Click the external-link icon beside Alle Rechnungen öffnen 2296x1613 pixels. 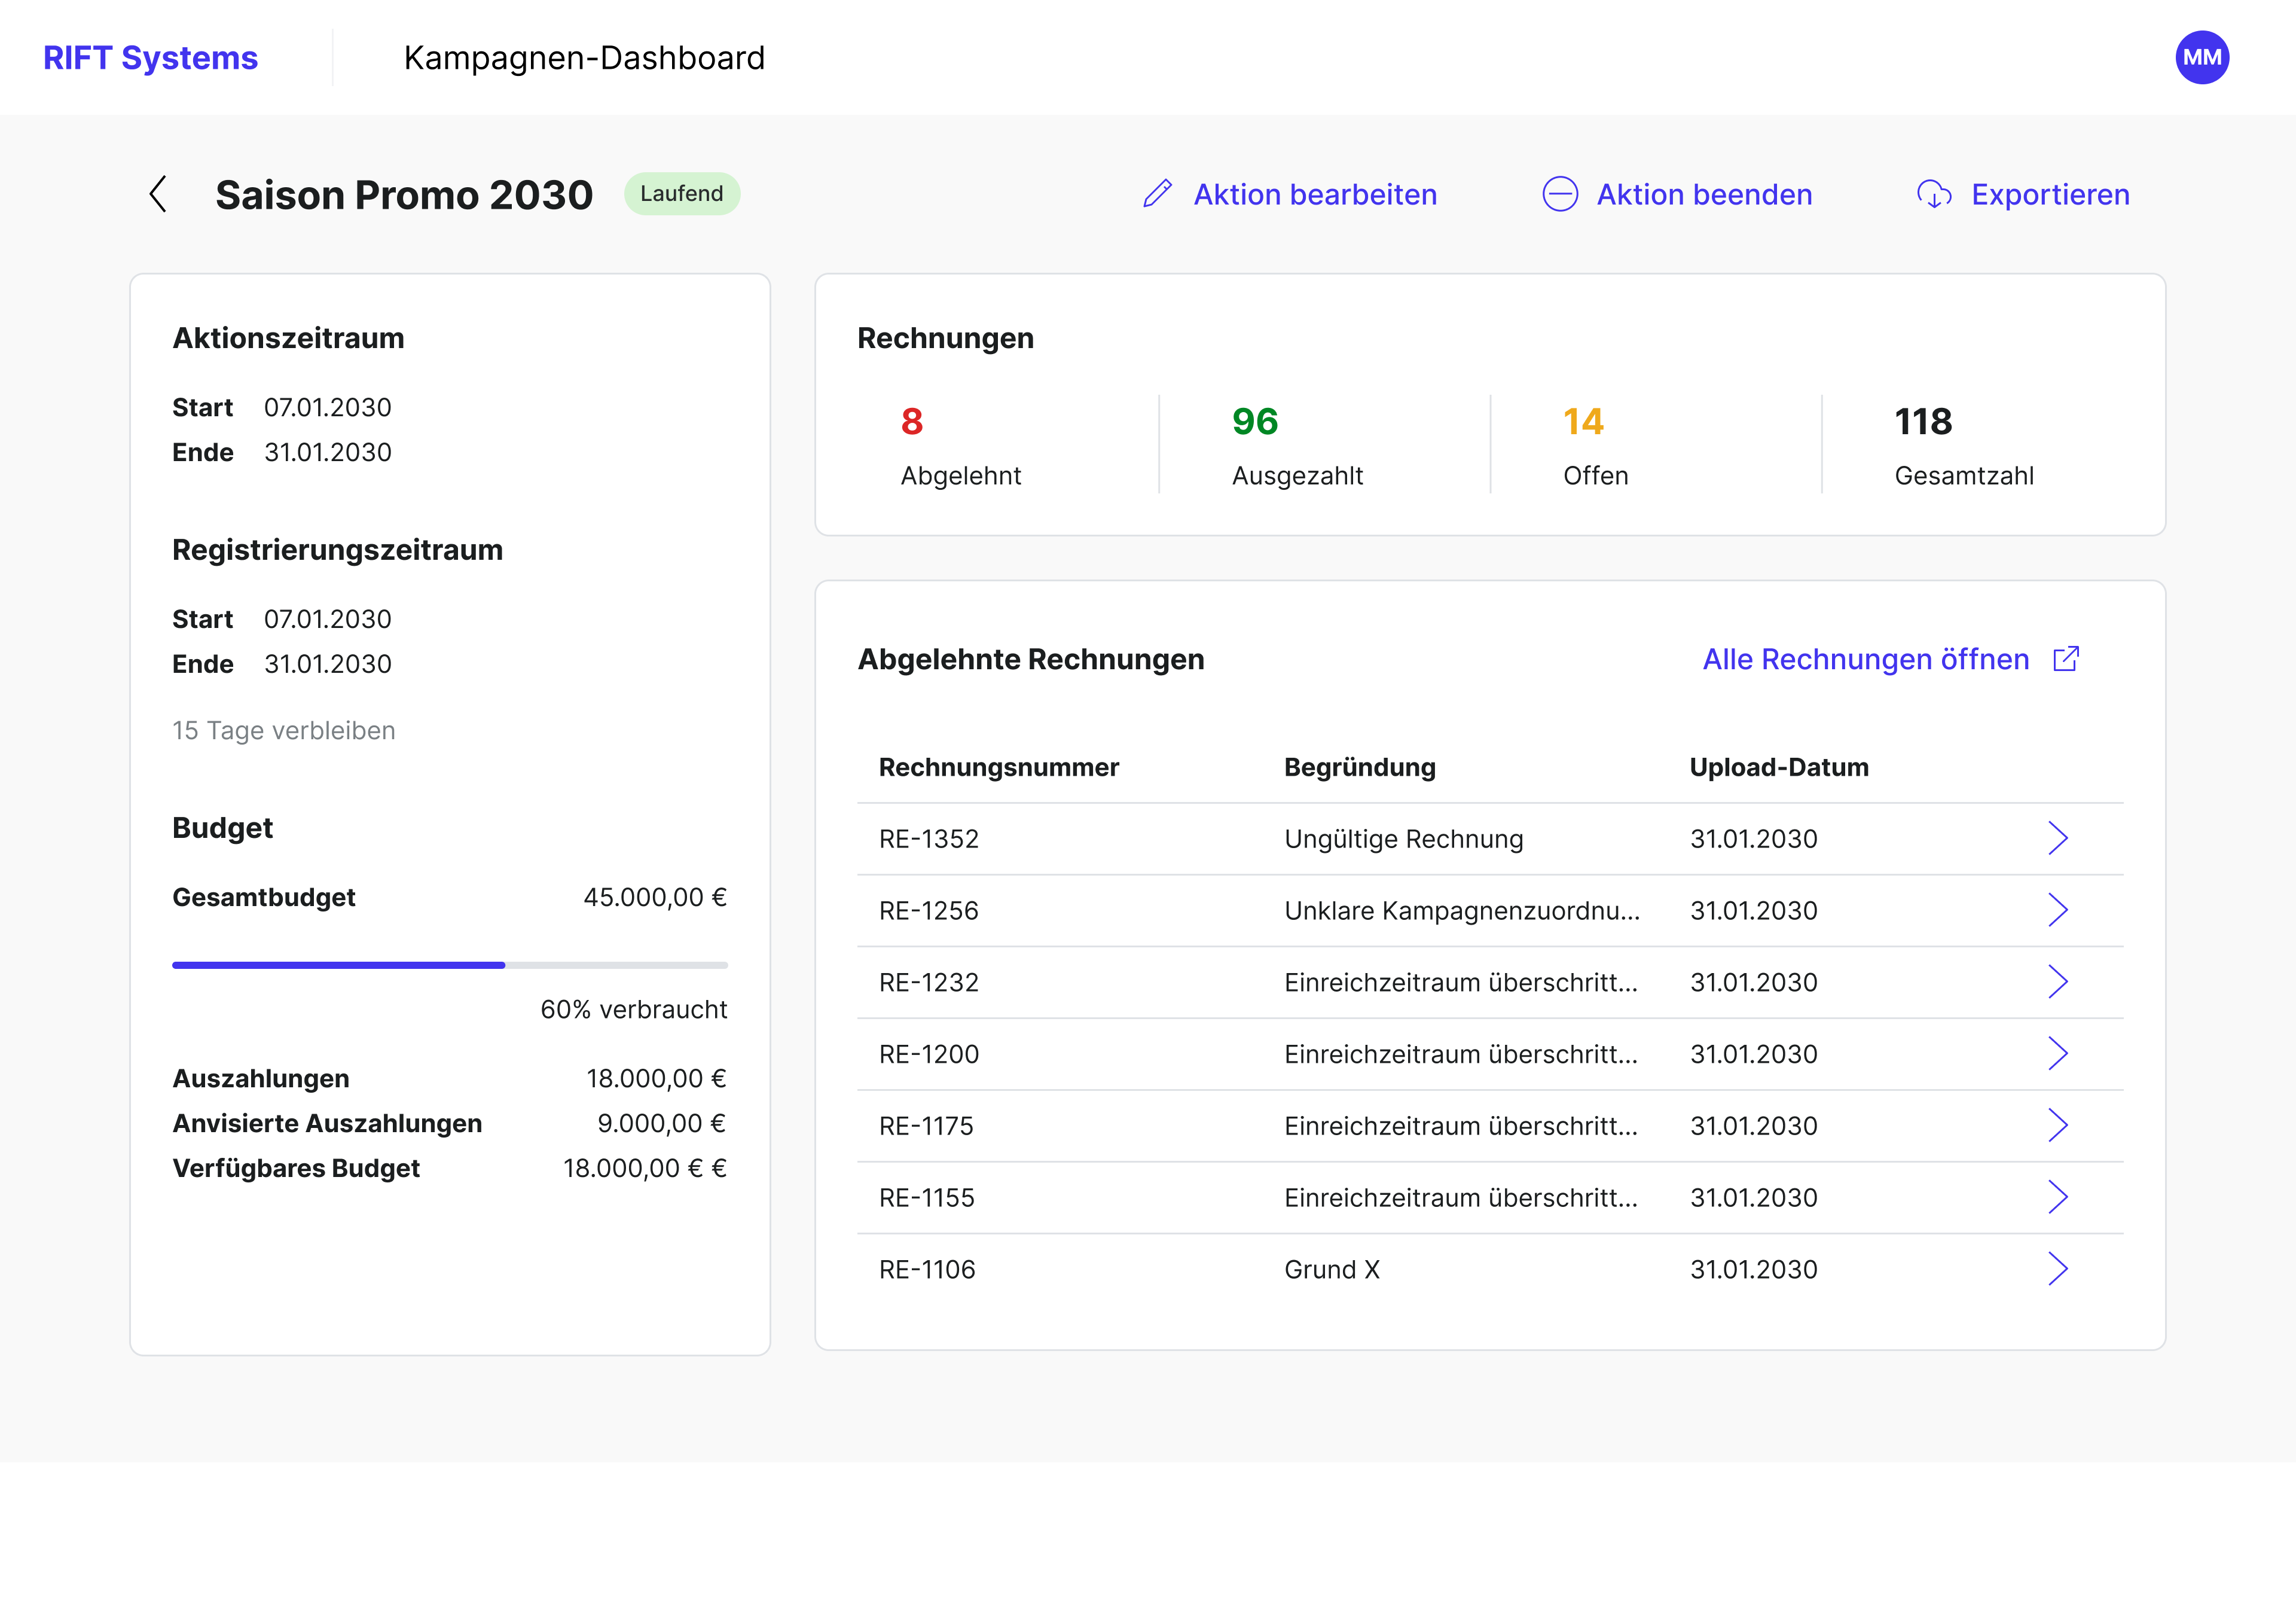click(x=2066, y=659)
